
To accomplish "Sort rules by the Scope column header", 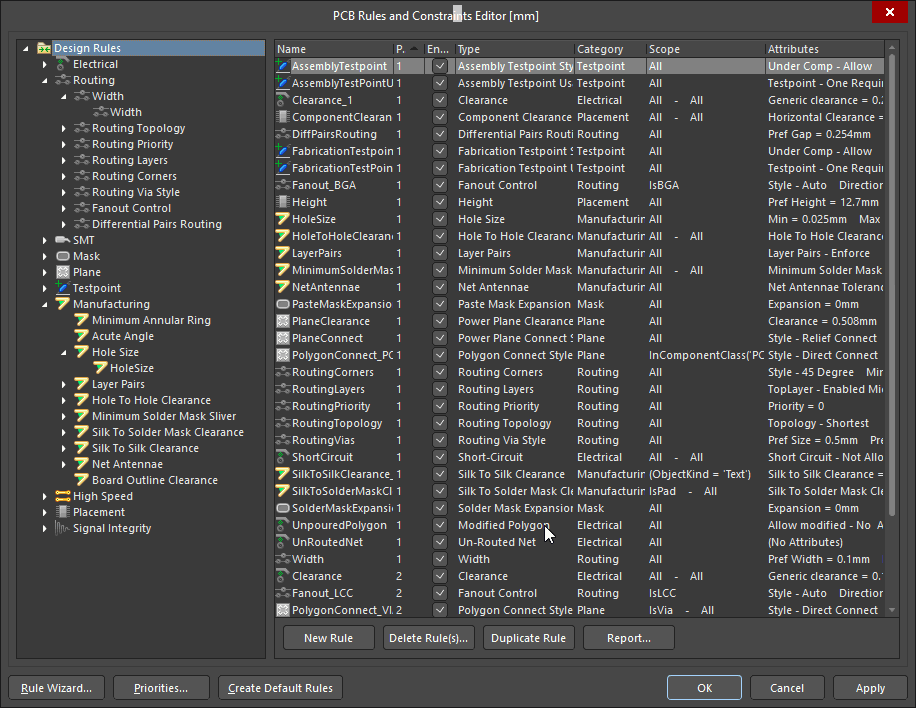I will [x=706, y=49].
